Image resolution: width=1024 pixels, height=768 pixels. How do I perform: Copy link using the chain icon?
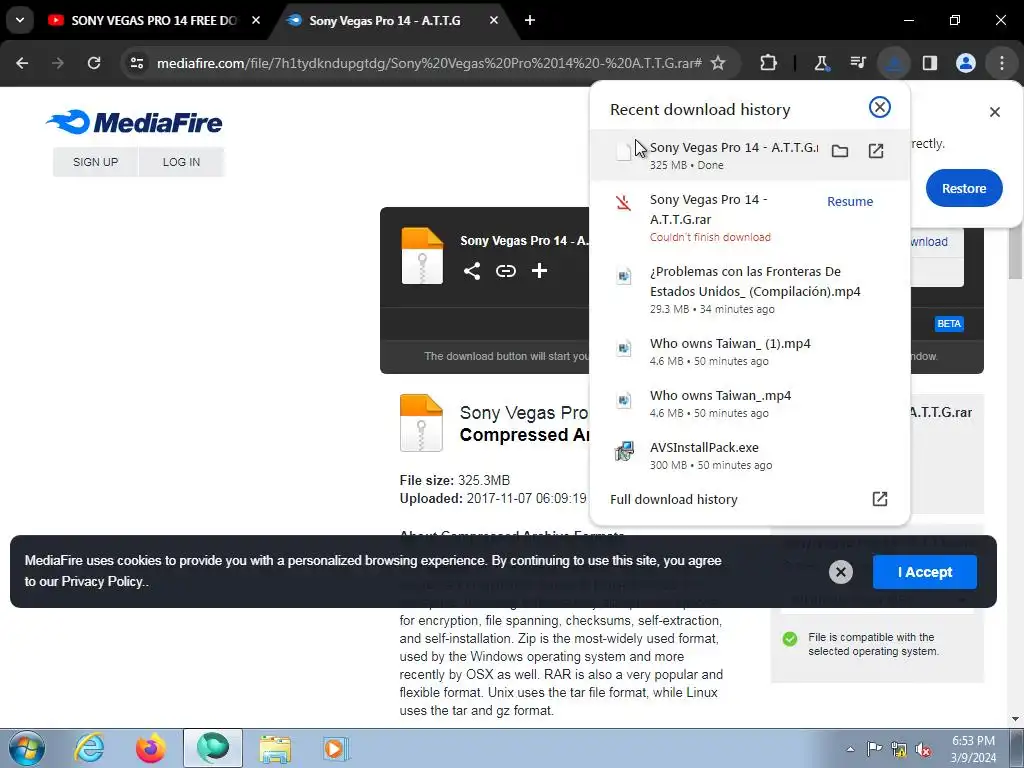pos(505,270)
